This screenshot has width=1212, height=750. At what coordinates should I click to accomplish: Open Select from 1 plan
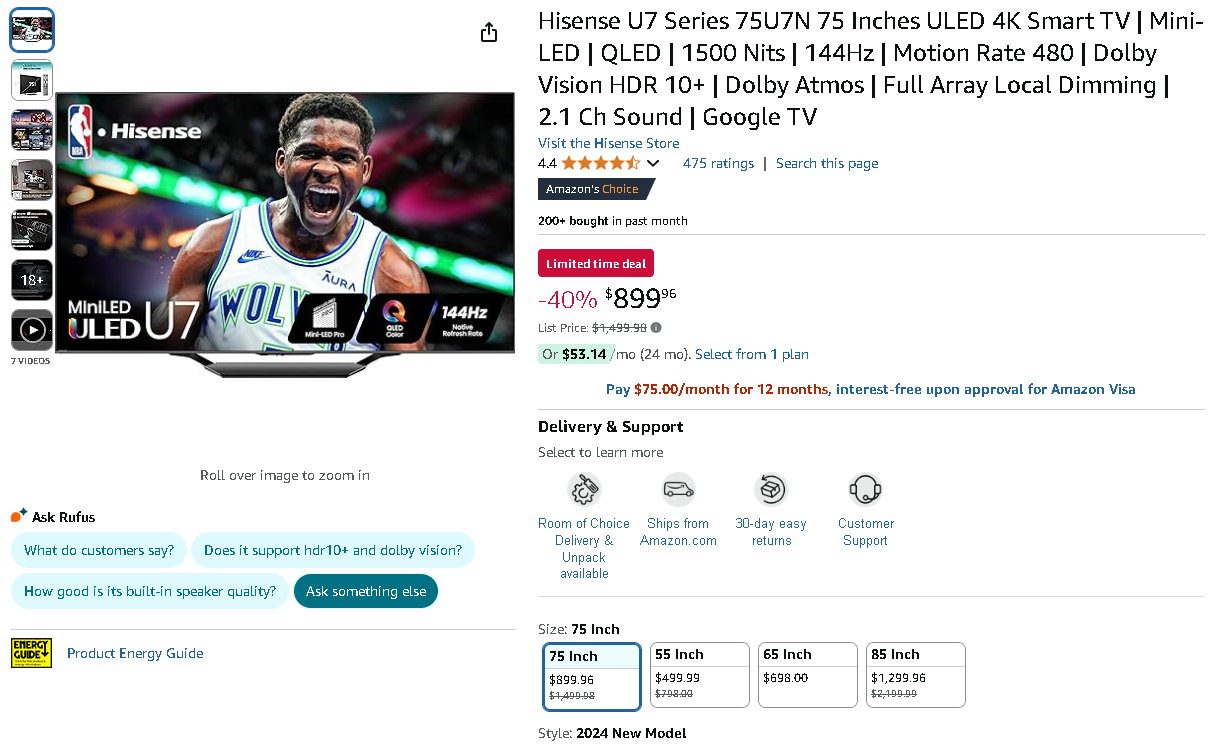coord(751,354)
